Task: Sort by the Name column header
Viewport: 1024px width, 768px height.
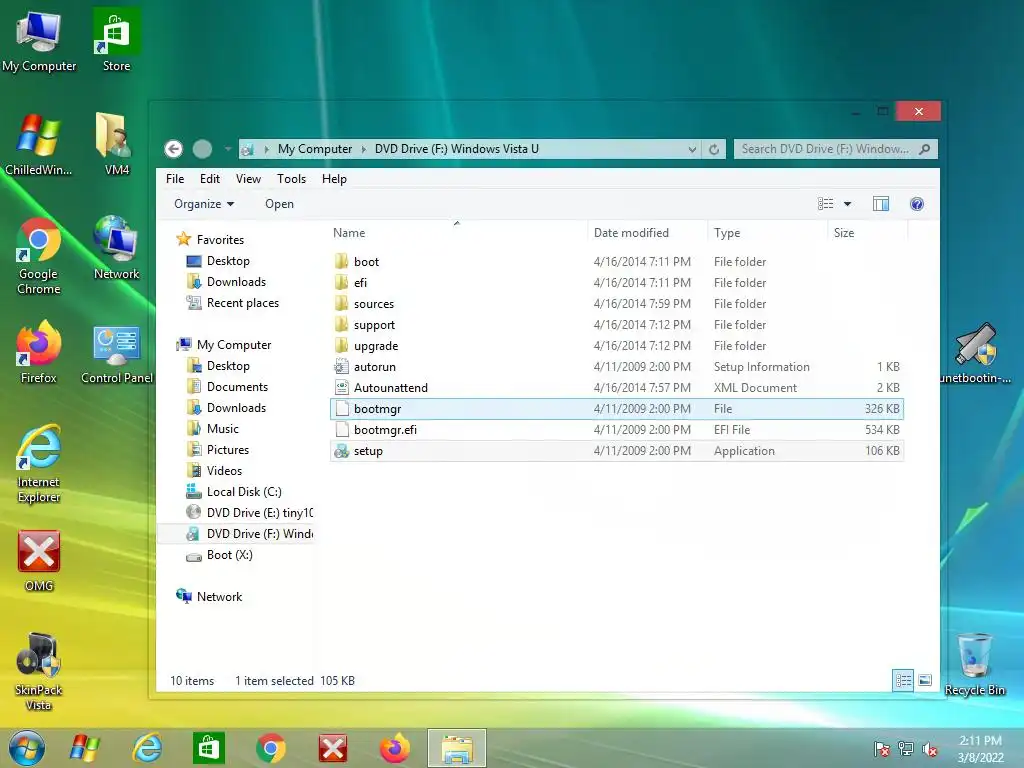Action: pos(457,232)
